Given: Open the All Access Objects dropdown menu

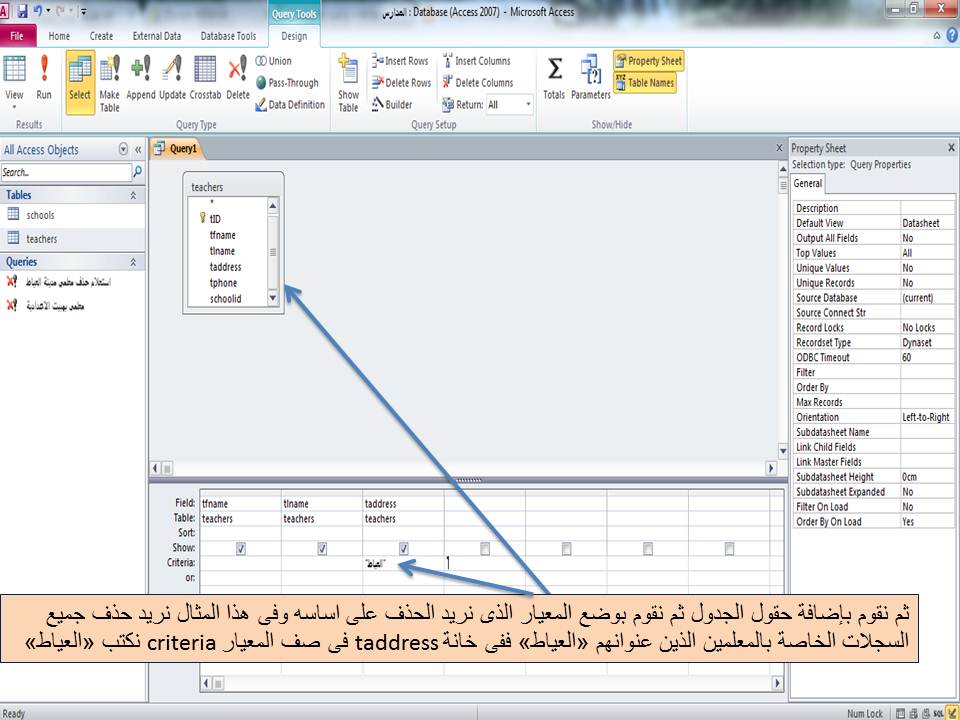Looking at the screenshot, I should 123,149.
